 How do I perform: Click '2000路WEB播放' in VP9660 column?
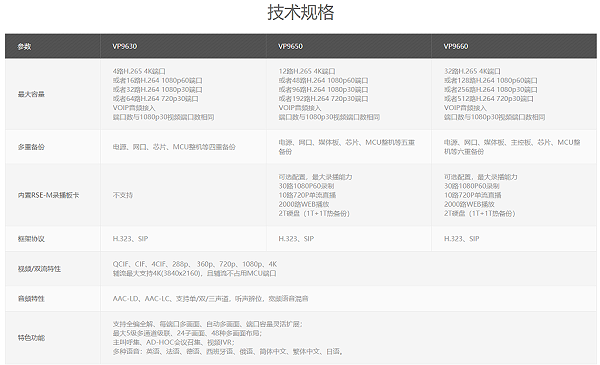tap(469, 204)
